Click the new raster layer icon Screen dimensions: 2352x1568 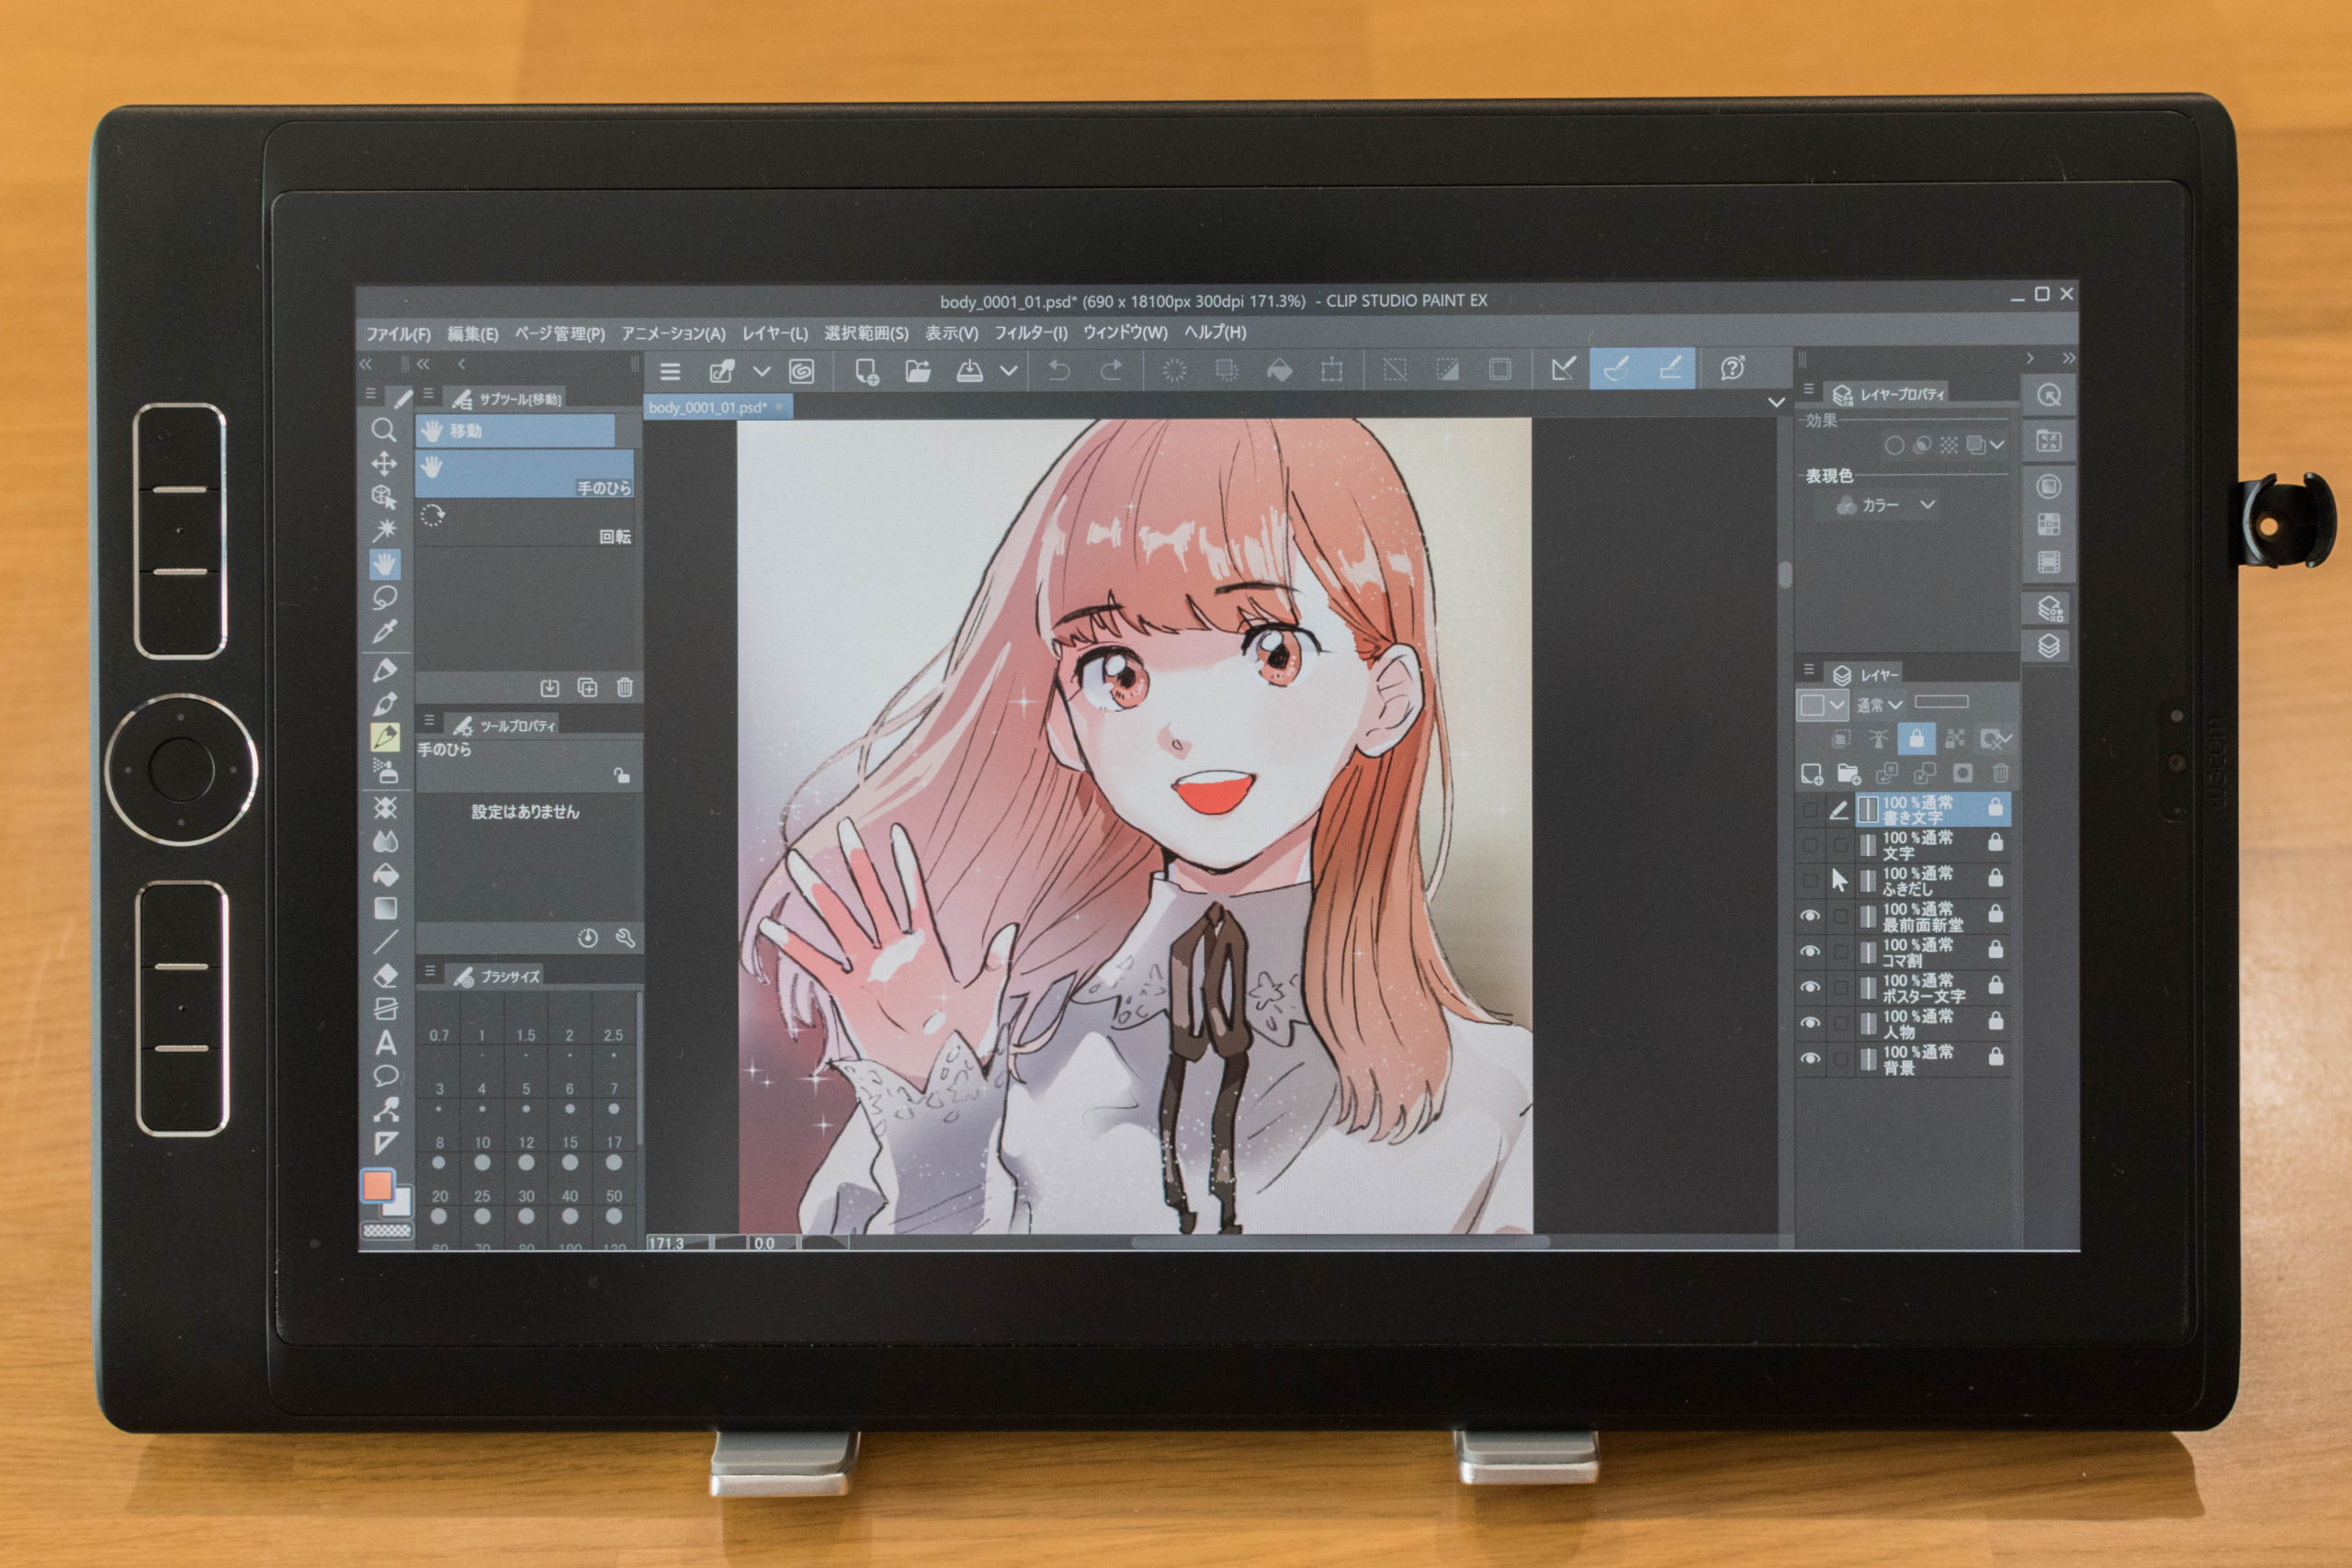1811,773
